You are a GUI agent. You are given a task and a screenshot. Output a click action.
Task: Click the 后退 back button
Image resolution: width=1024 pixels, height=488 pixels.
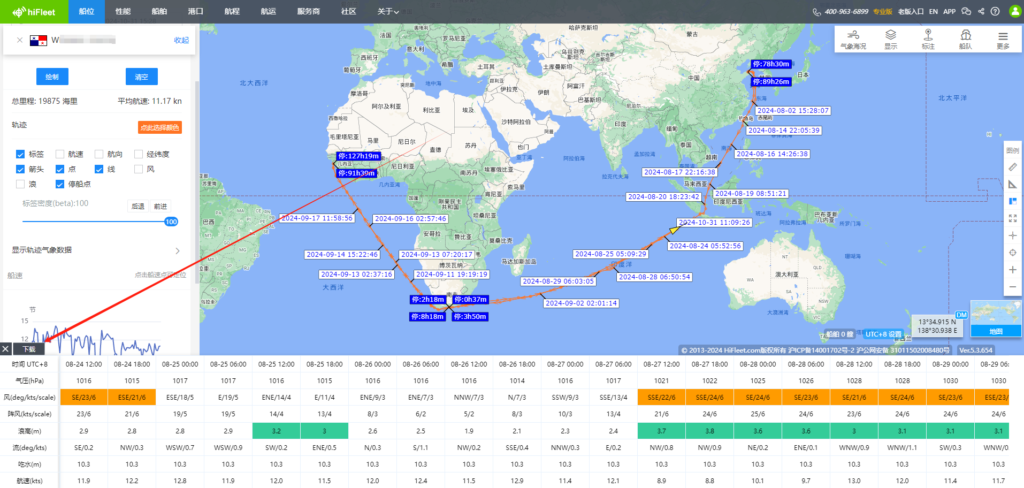coord(137,205)
